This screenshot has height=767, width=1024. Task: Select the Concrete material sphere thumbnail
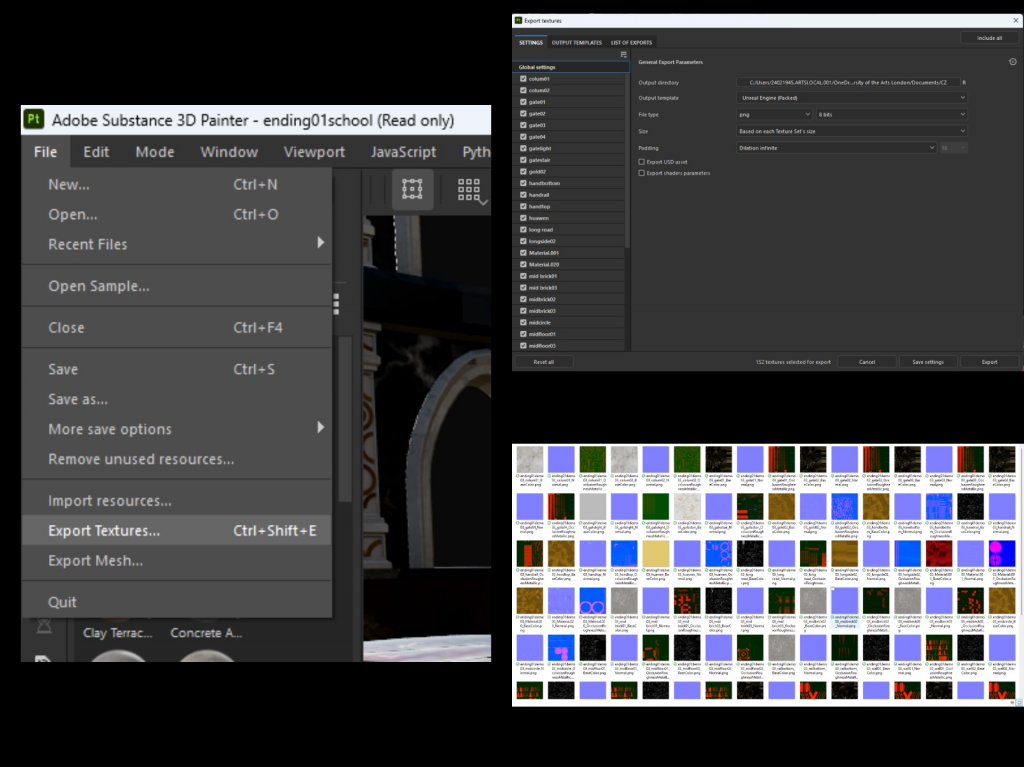(x=205, y=654)
